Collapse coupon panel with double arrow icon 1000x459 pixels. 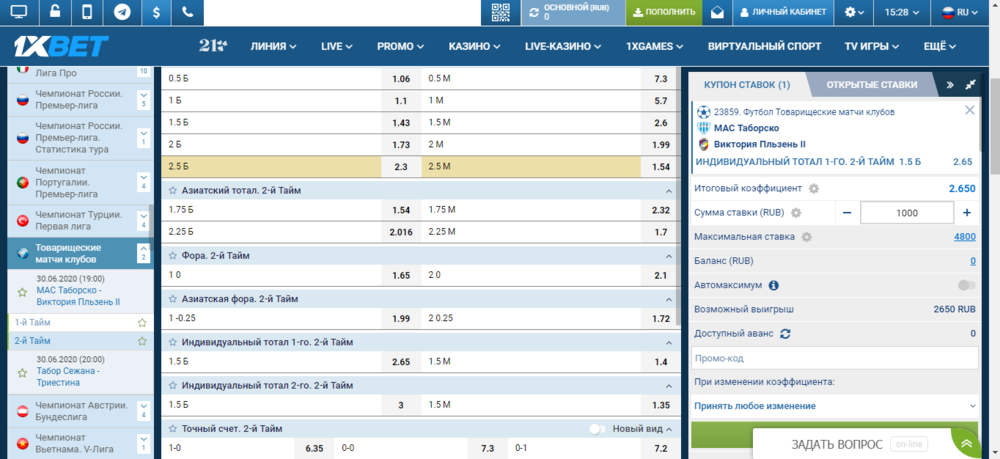click(x=950, y=84)
